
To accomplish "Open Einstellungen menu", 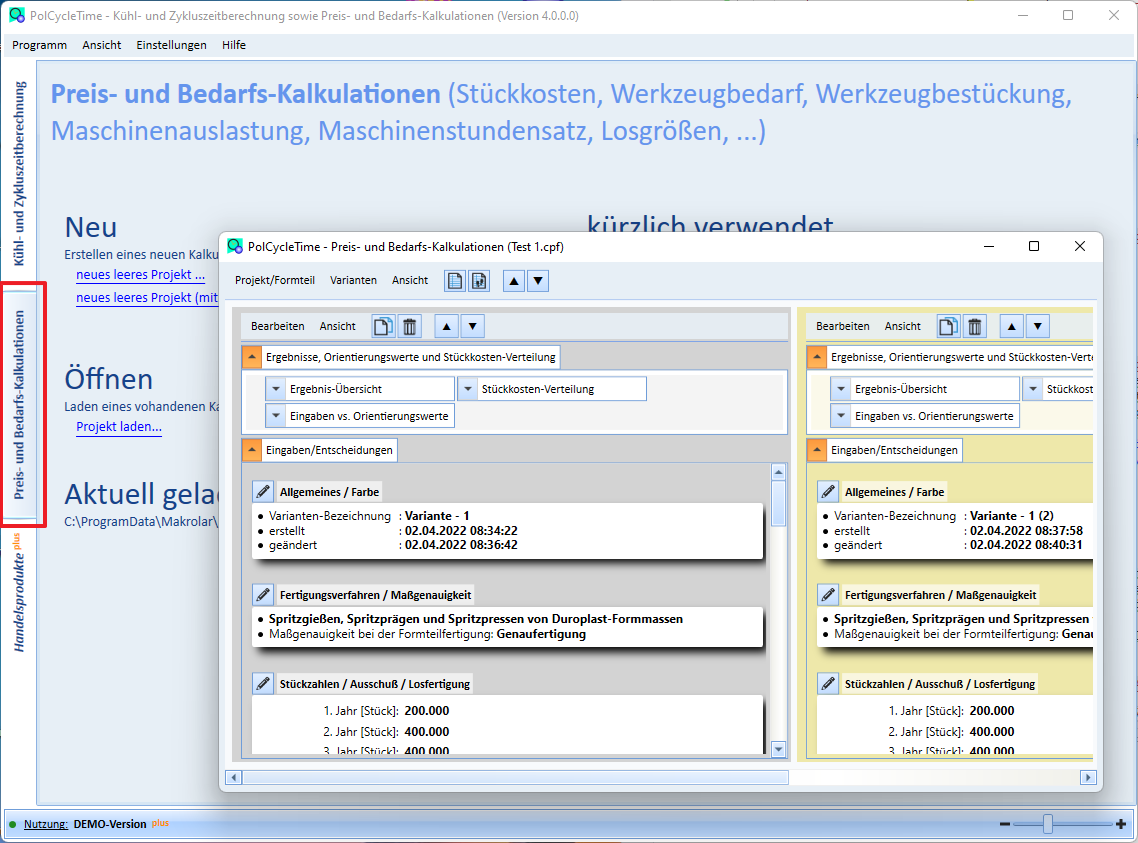I will tap(171, 45).
